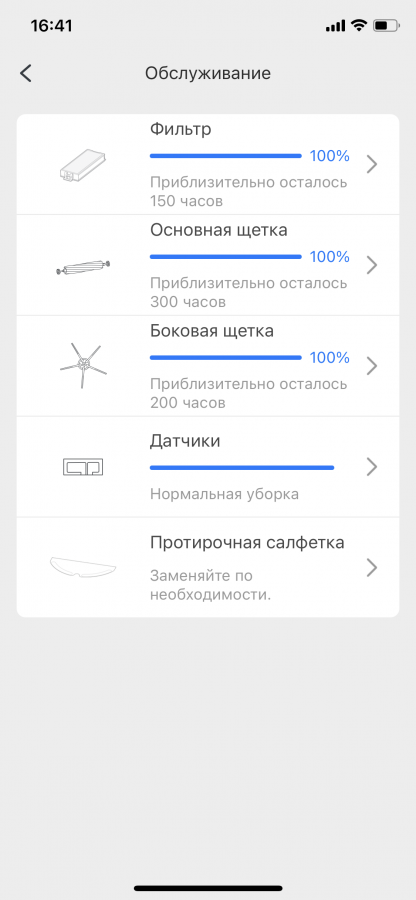Tap the Wi-Fi status icon
Screen dimensions: 416x900
click(x=359, y=25)
